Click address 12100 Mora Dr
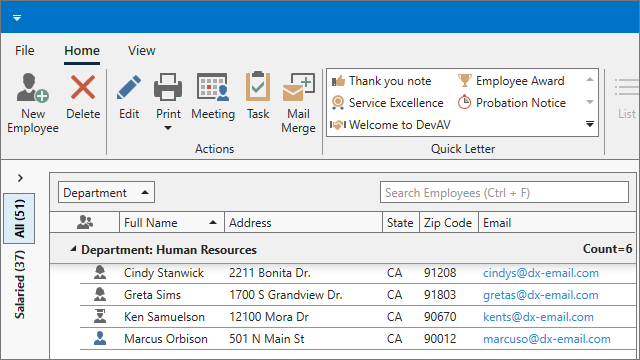640x360 pixels. 269,317
